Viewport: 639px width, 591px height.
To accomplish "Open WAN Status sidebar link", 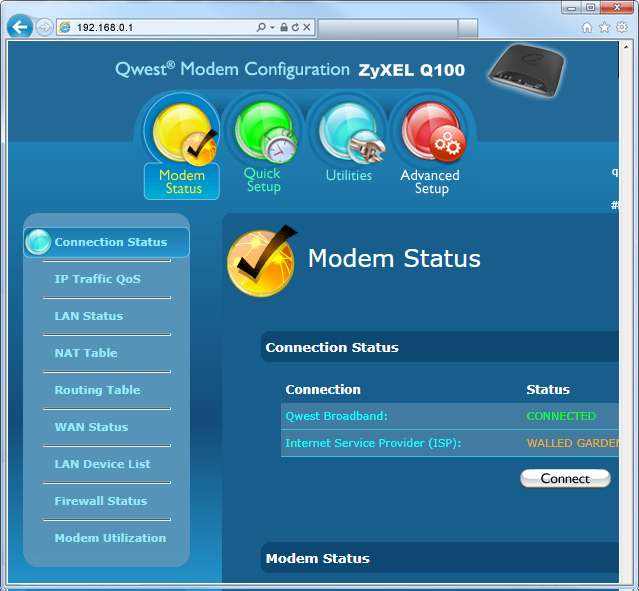I will 91,427.
